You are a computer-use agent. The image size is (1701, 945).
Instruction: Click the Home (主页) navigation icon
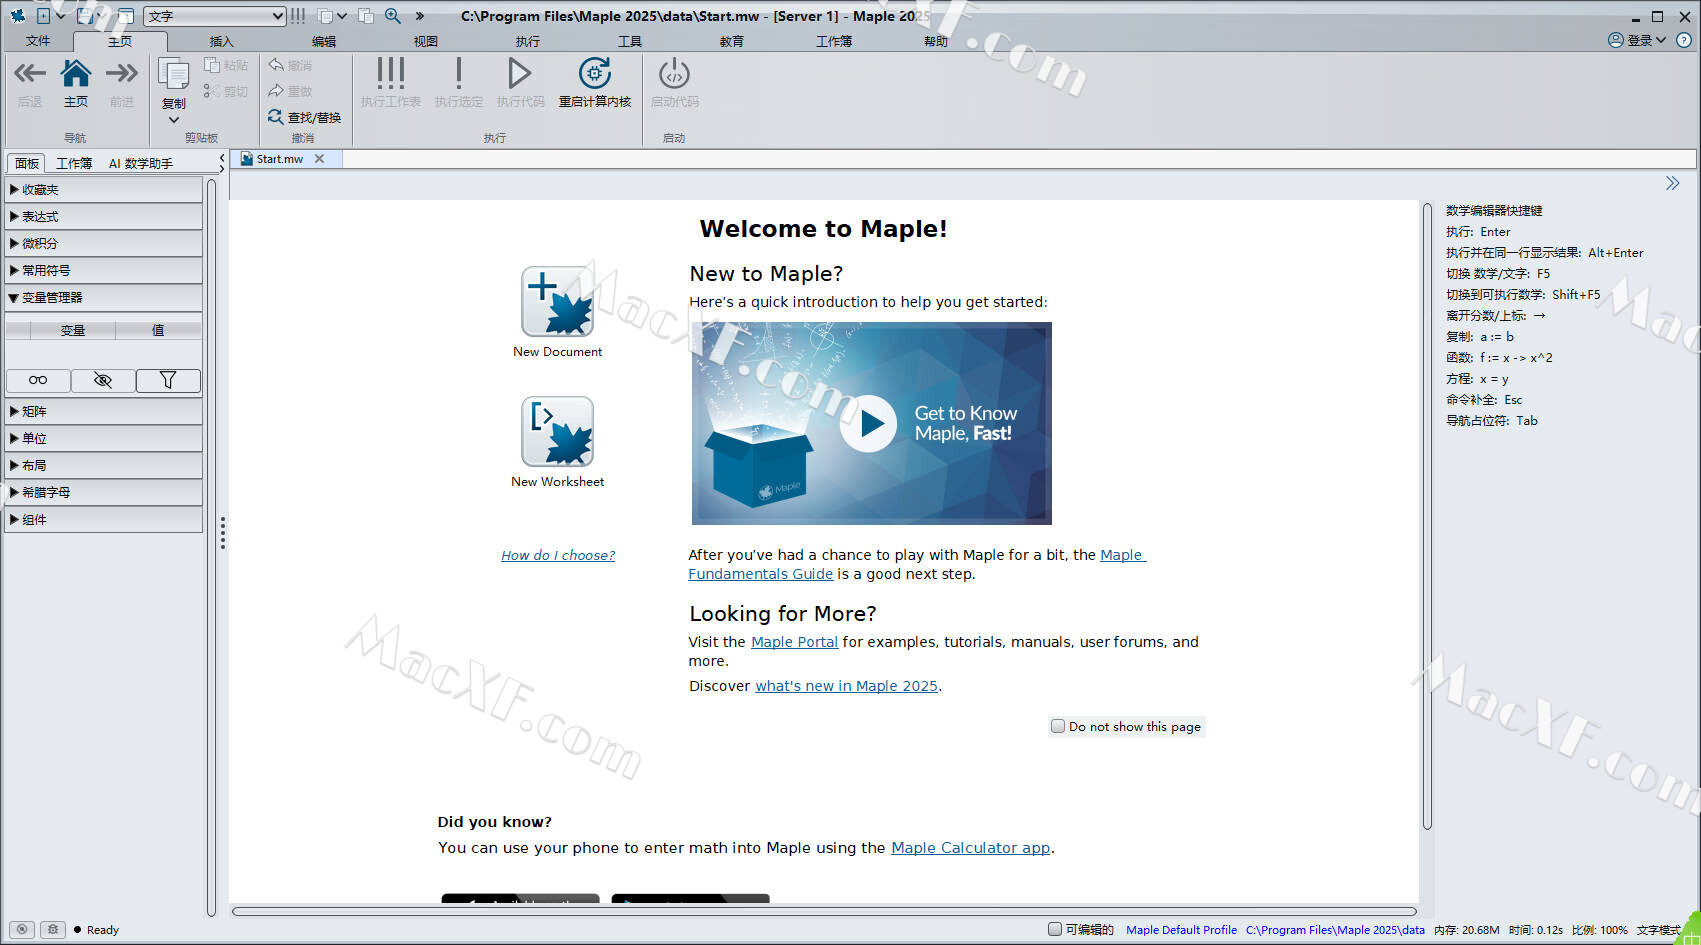tap(76, 73)
